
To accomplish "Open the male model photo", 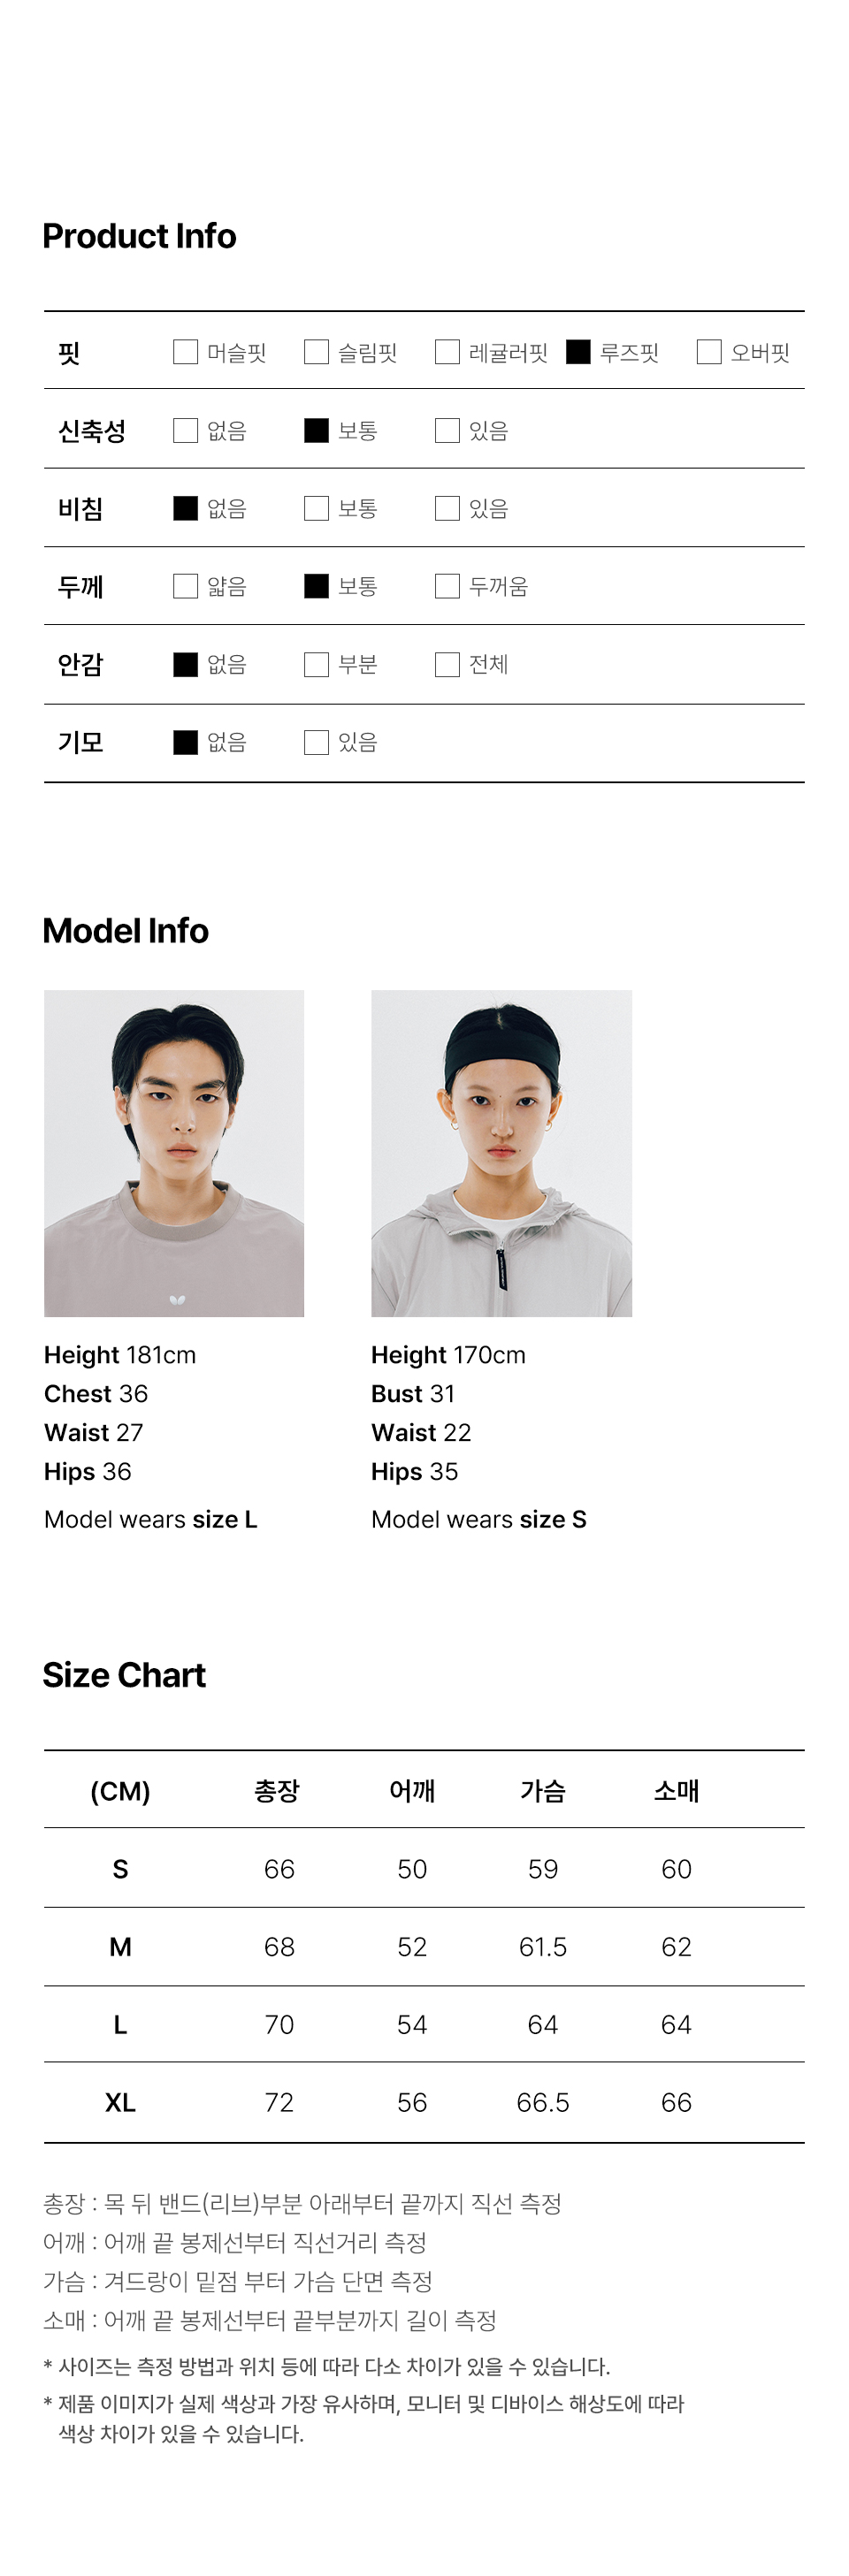I will pos(174,1153).
